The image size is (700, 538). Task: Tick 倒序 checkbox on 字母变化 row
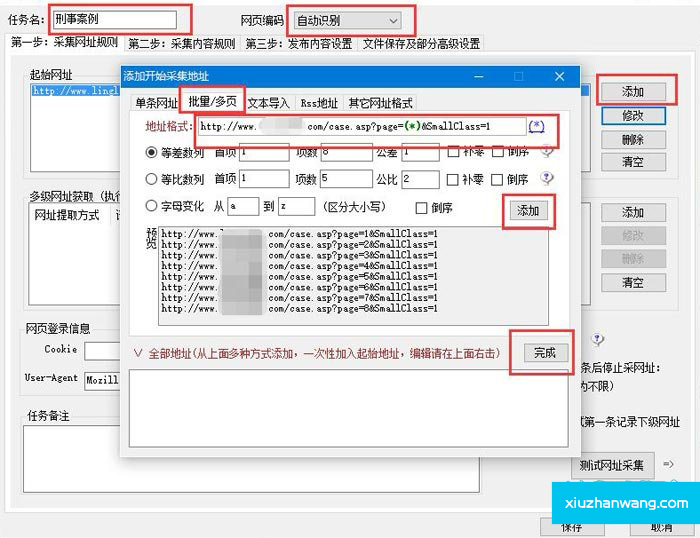pyautogui.click(x=421, y=208)
